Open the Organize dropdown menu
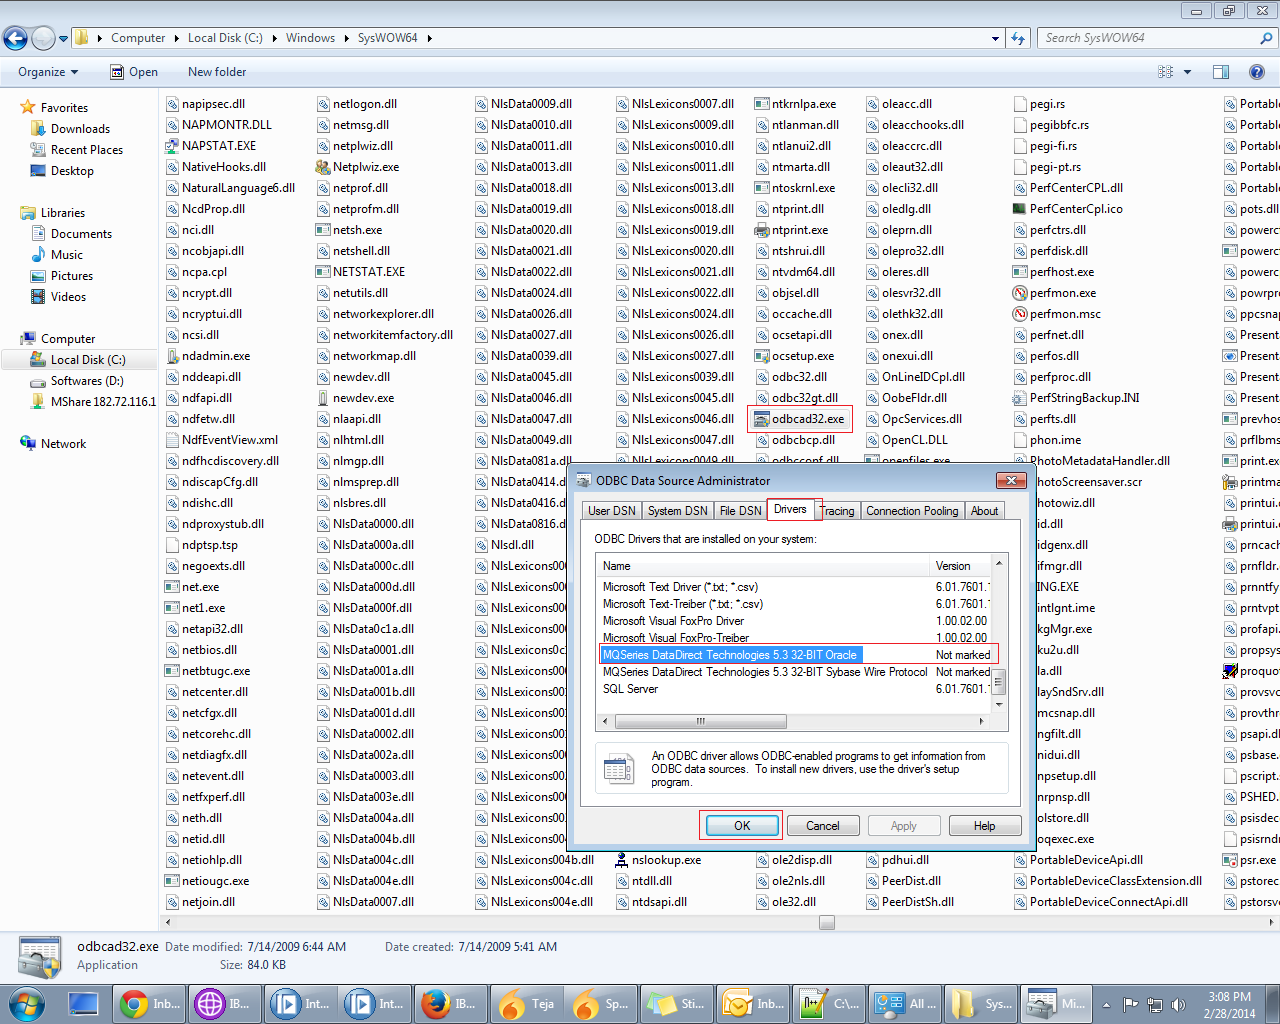Viewport: 1280px width, 1024px height. (48, 72)
